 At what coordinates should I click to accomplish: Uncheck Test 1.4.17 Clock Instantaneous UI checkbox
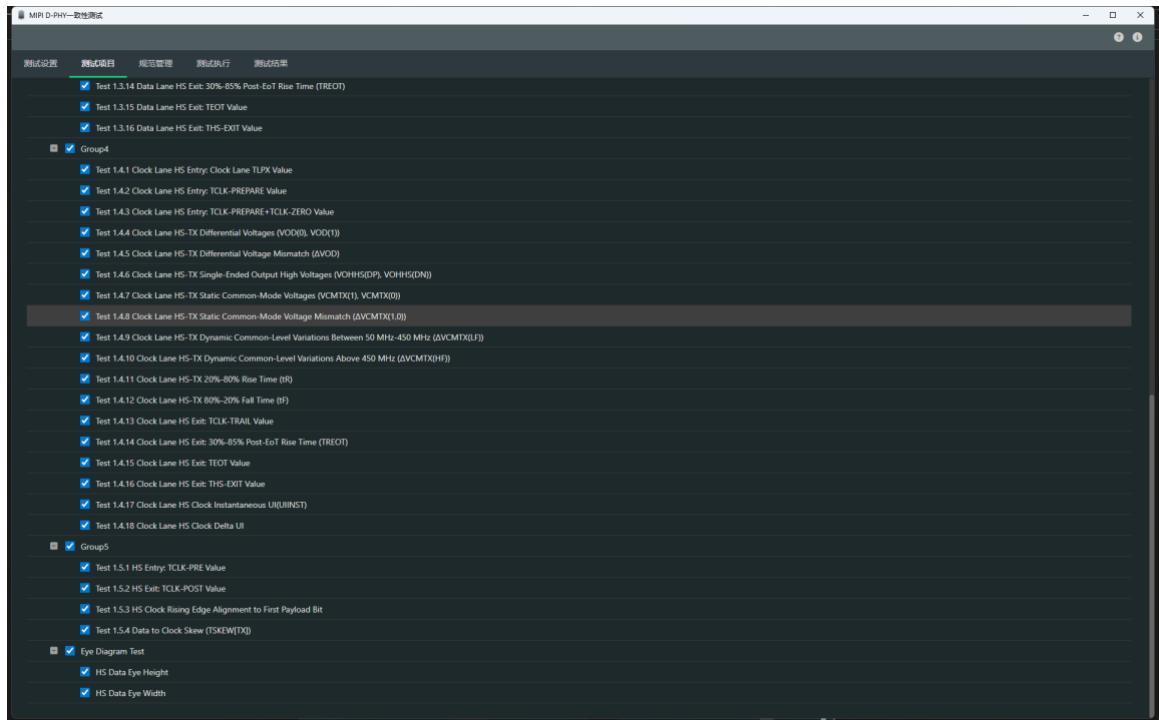[85, 504]
